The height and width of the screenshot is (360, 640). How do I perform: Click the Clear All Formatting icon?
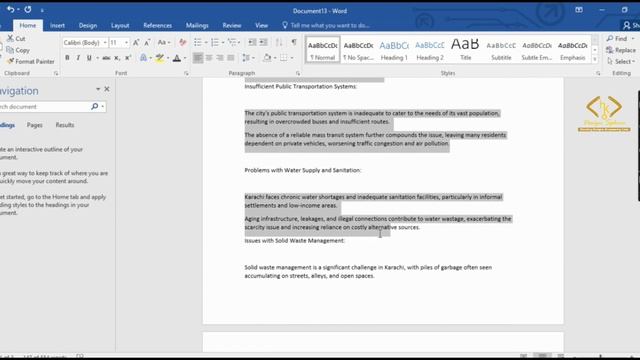pyautogui.click(x=182, y=42)
